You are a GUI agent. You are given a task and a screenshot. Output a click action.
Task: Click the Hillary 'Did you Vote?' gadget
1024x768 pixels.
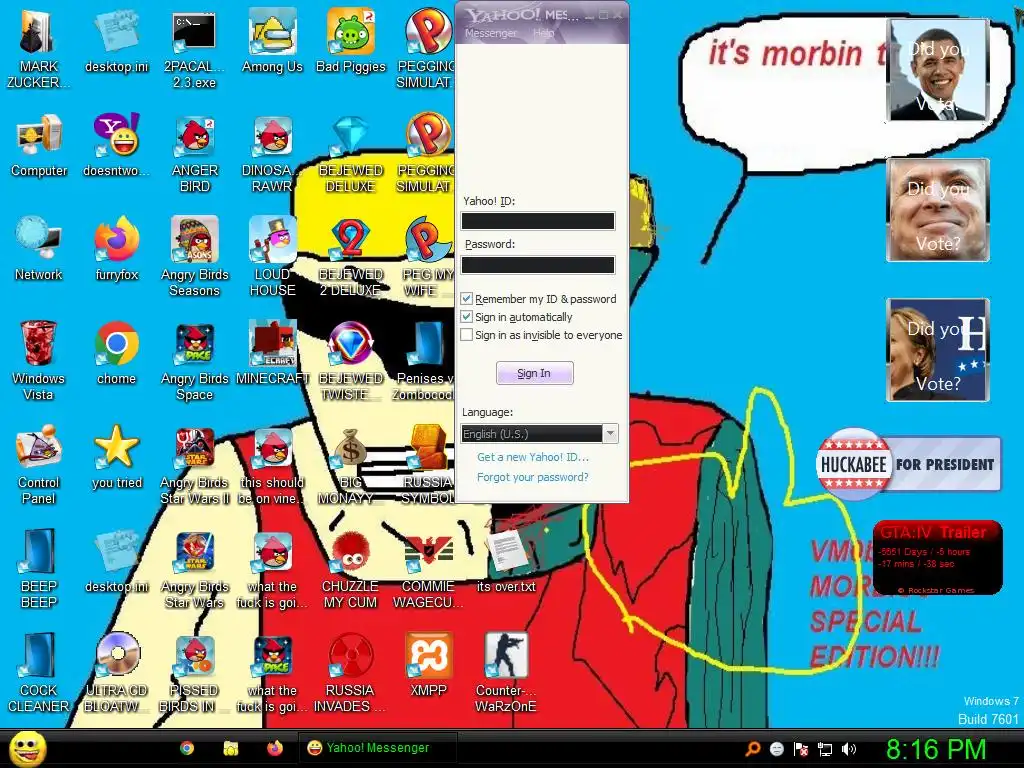pyautogui.click(x=938, y=350)
